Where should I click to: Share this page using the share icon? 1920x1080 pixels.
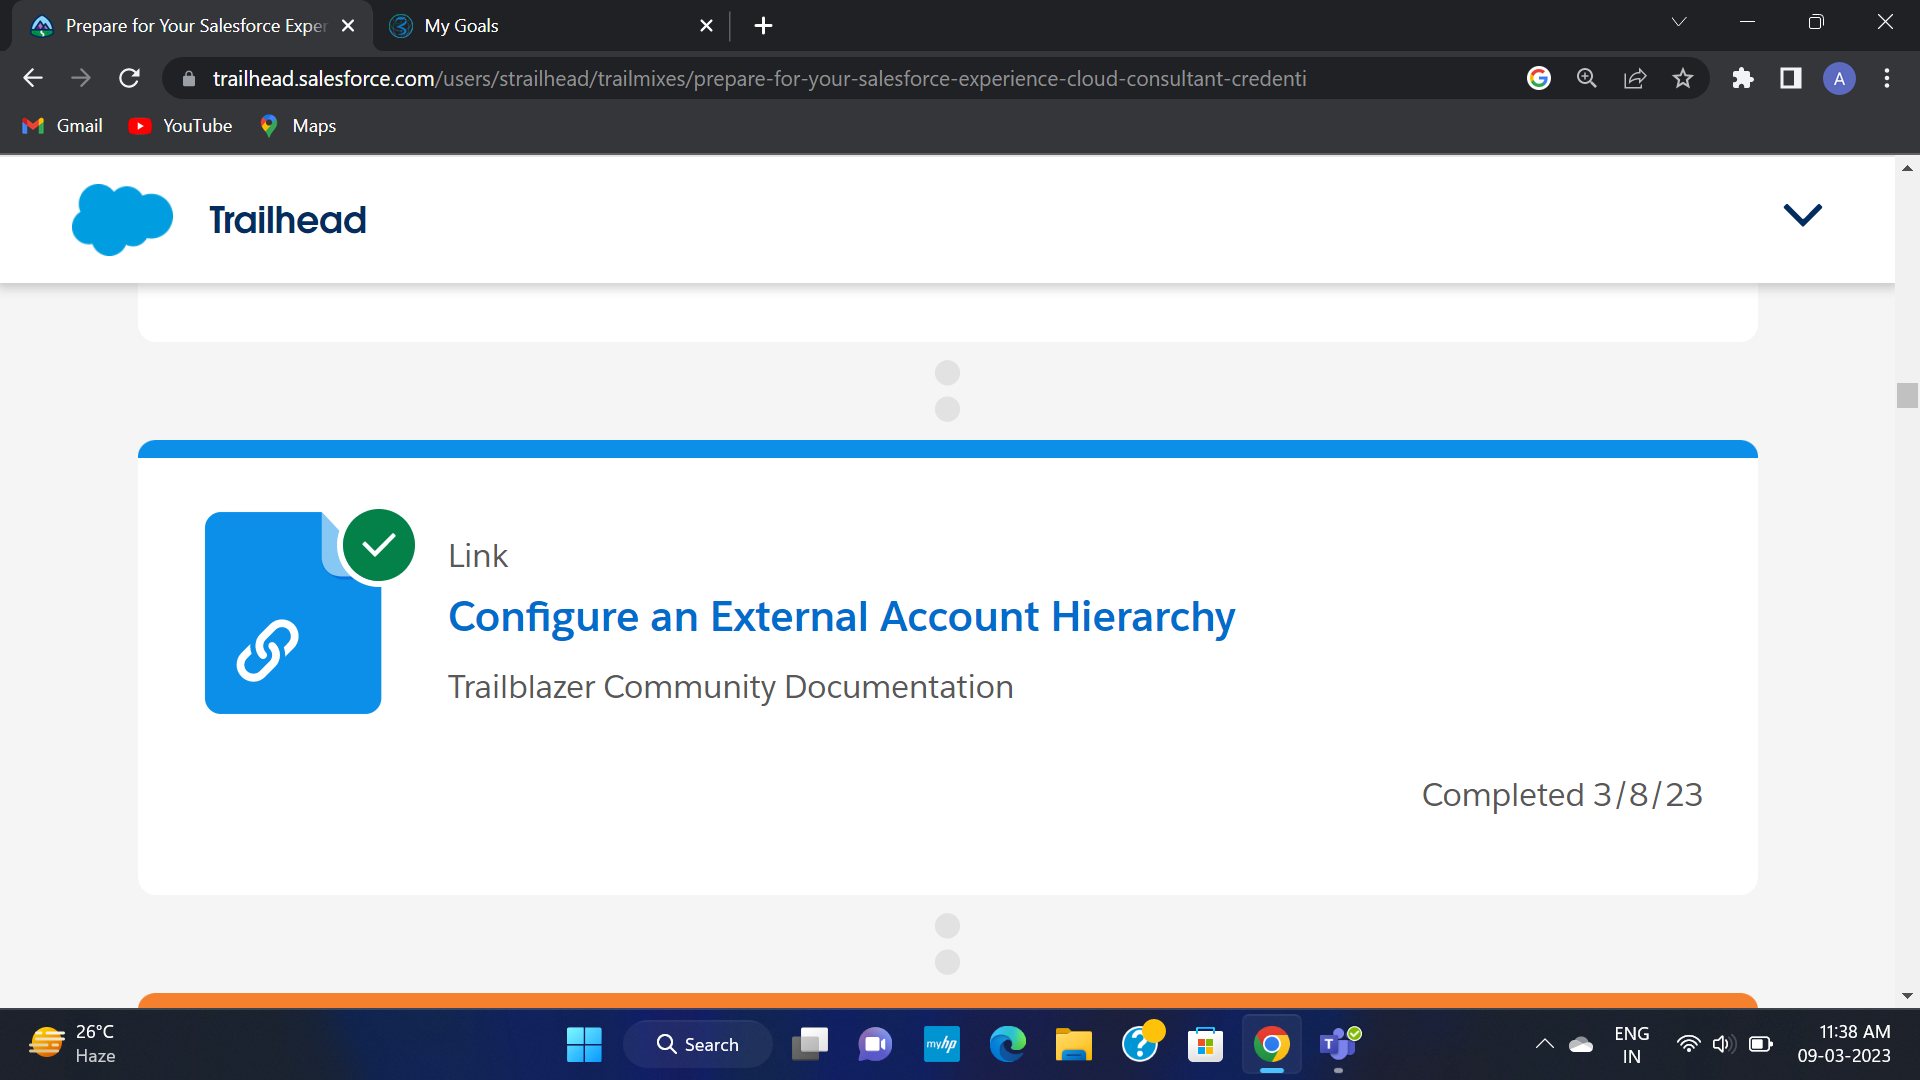(1635, 78)
